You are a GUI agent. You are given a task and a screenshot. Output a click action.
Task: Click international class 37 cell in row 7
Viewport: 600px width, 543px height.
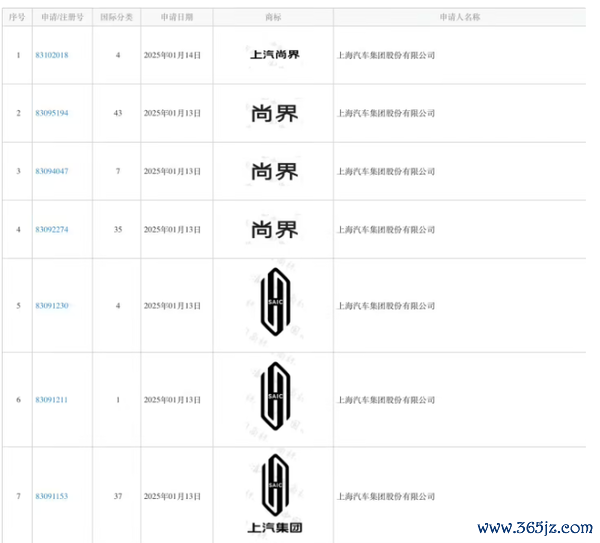(x=117, y=496)
